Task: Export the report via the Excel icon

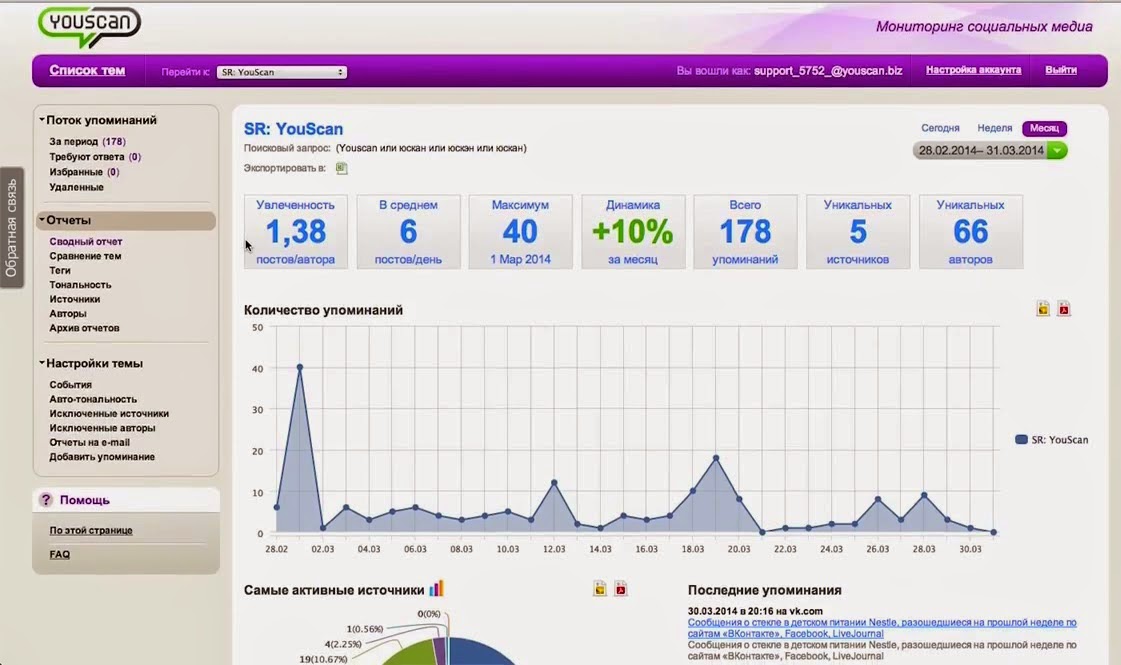Action: (x=342, y=168)
